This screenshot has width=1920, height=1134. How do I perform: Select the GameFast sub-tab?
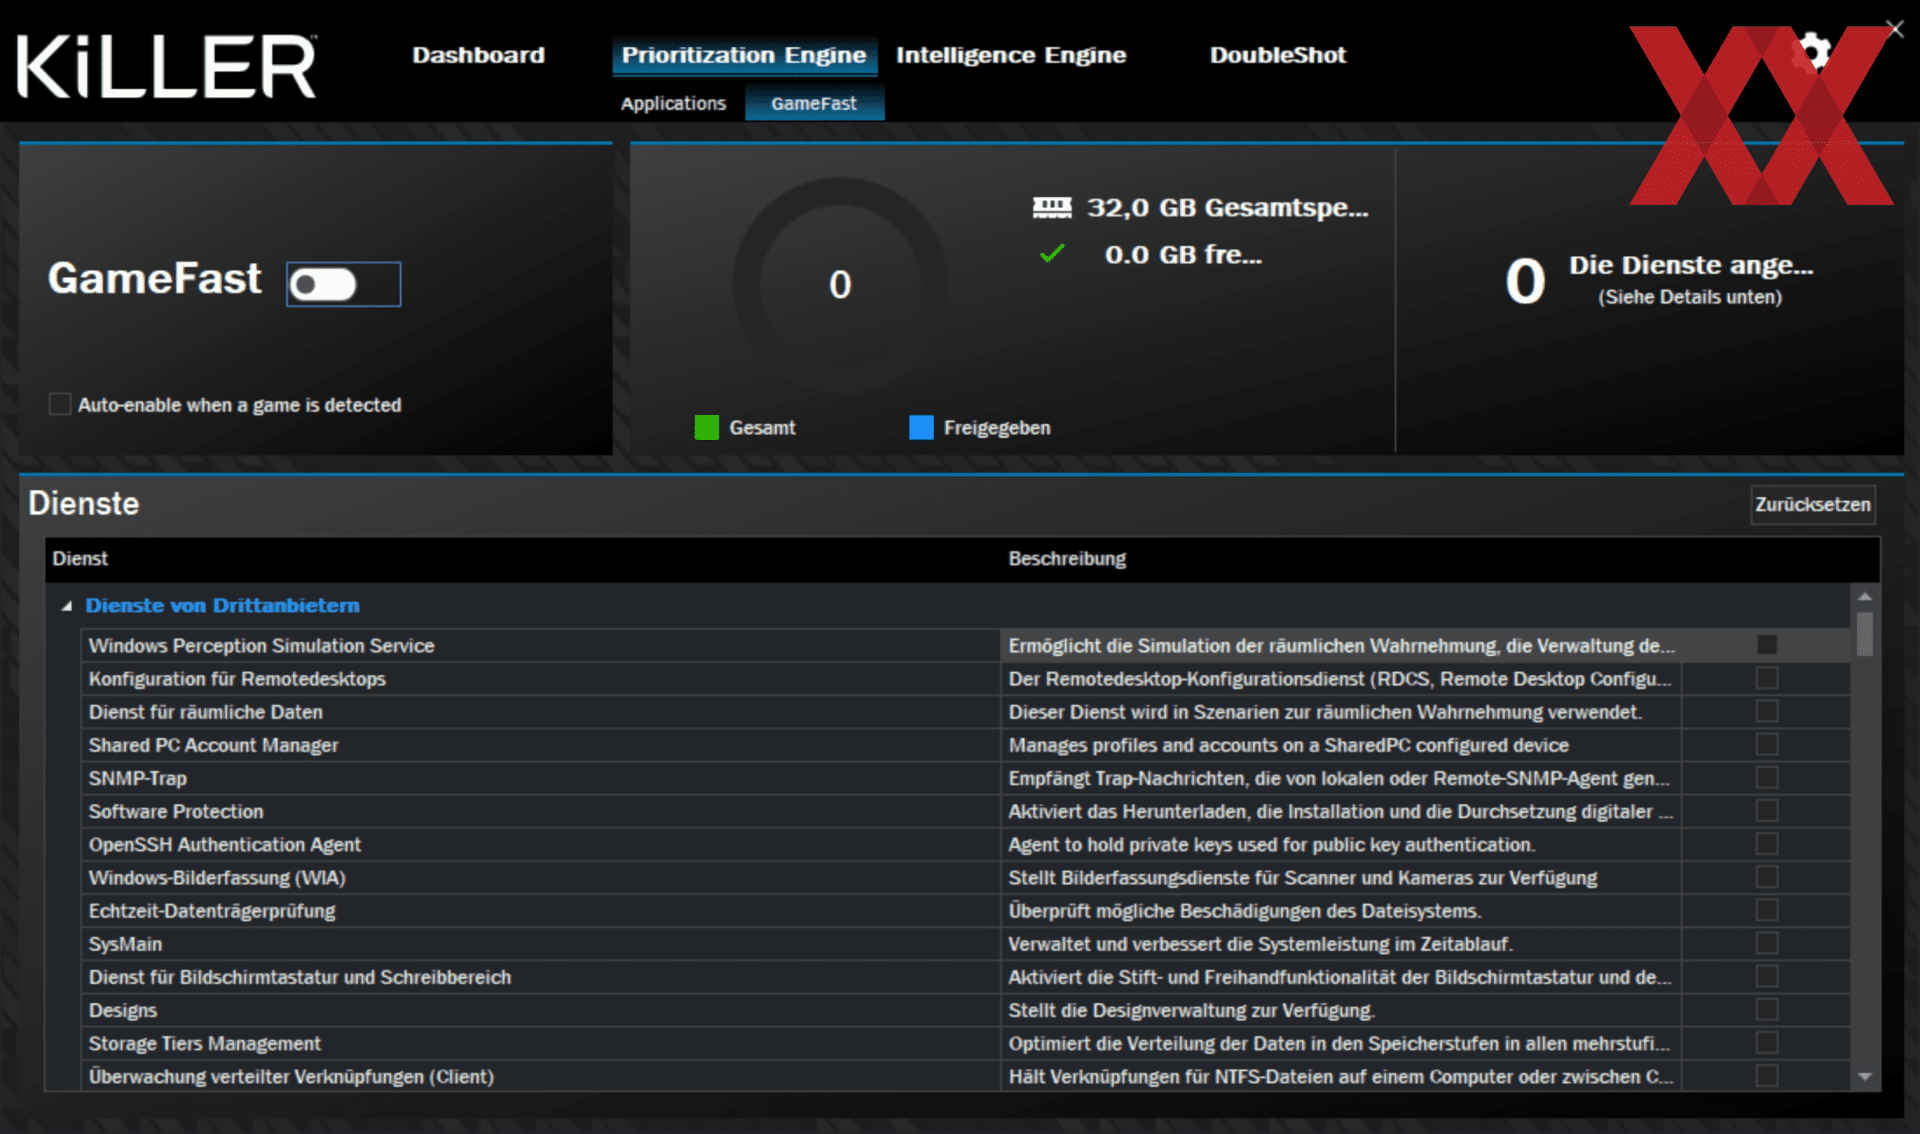pos(814,103)
